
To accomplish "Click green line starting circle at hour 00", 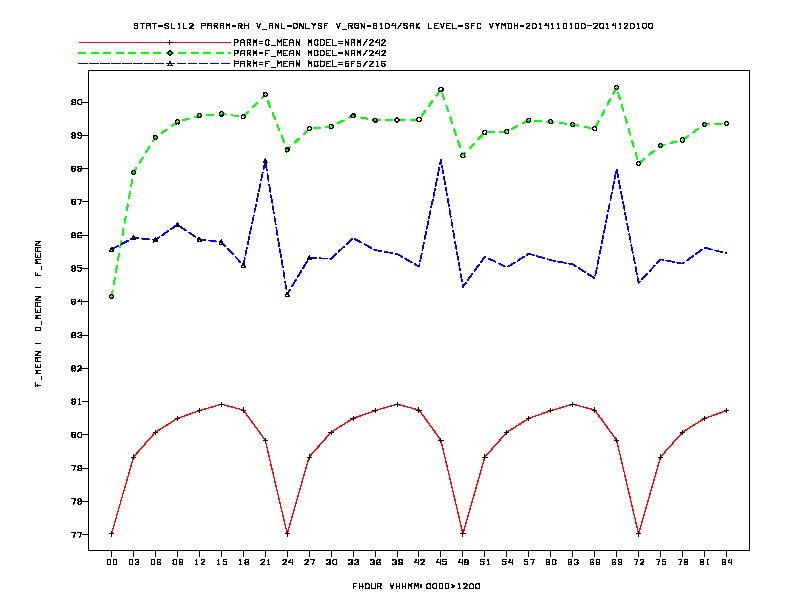I will (112, 296).
